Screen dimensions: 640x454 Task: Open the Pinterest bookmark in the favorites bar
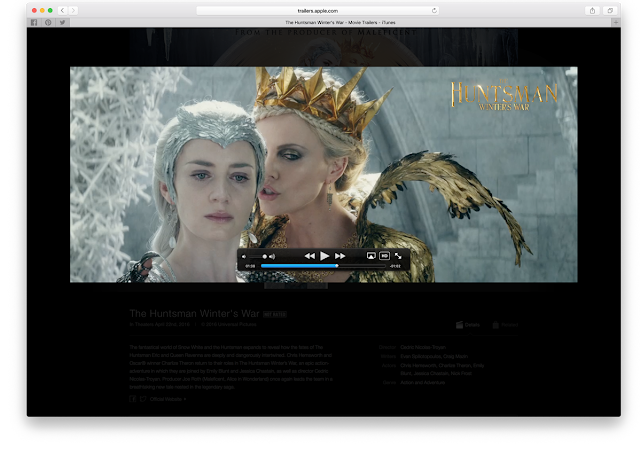point(48,22)
